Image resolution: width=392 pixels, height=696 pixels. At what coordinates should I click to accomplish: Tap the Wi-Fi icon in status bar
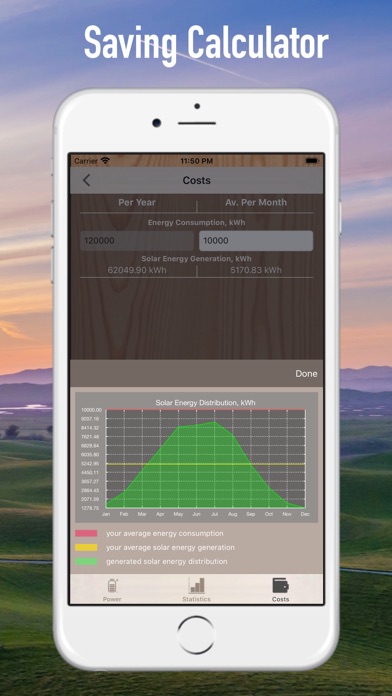(x=105, y=161)
